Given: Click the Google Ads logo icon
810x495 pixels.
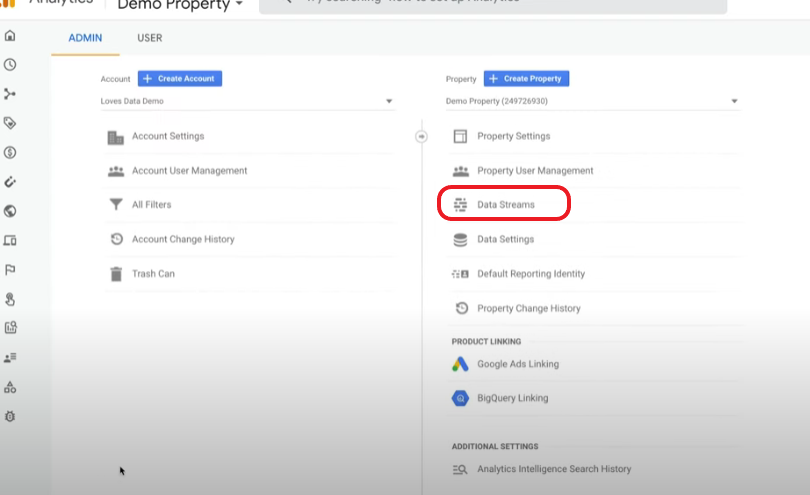Looking at the screenshot, I should click(460, 364).
